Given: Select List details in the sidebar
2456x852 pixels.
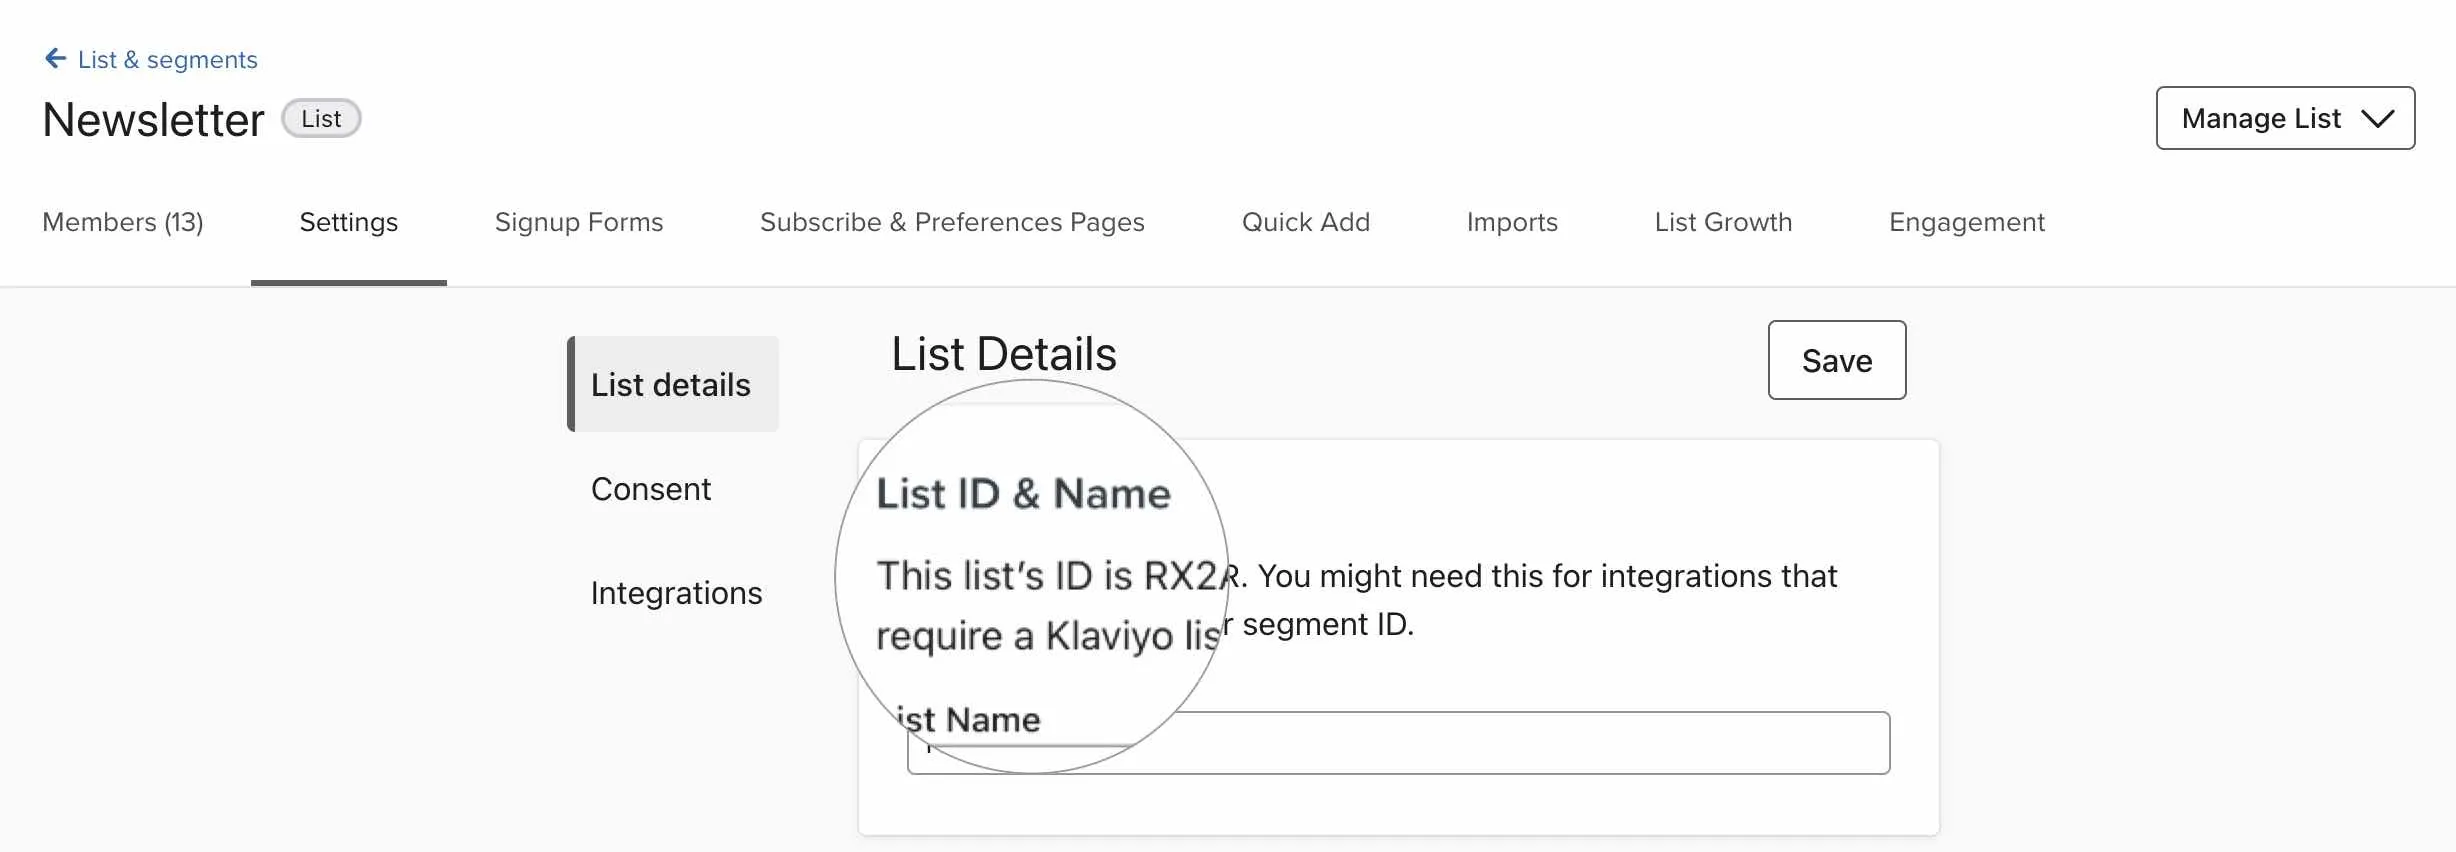Looking at the screenshot, I should pos(671,384).
